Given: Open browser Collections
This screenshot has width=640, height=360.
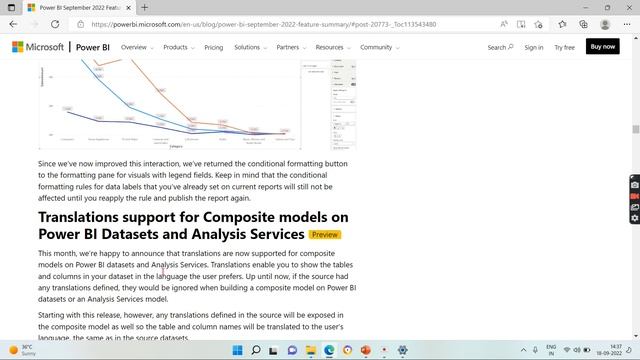Looking at the screenshot, I should (x=583, y=24).
